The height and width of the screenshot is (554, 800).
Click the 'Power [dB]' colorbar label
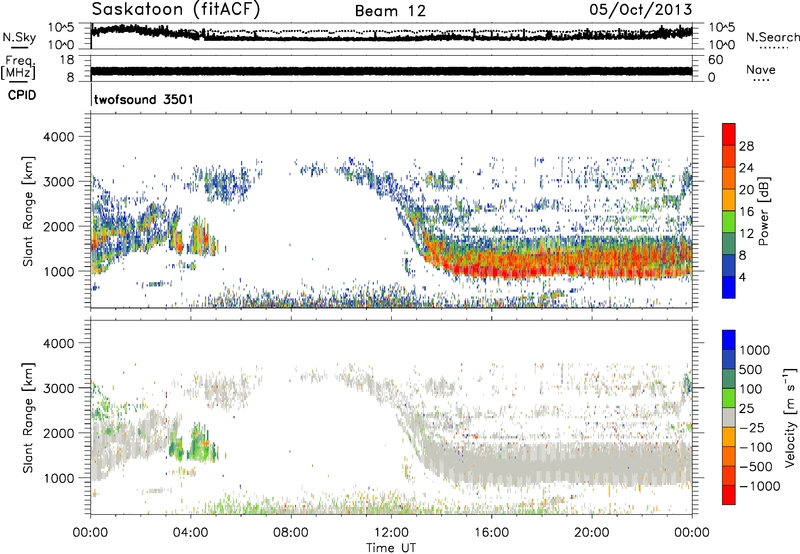pyautogui.click(x=763, y=211)
